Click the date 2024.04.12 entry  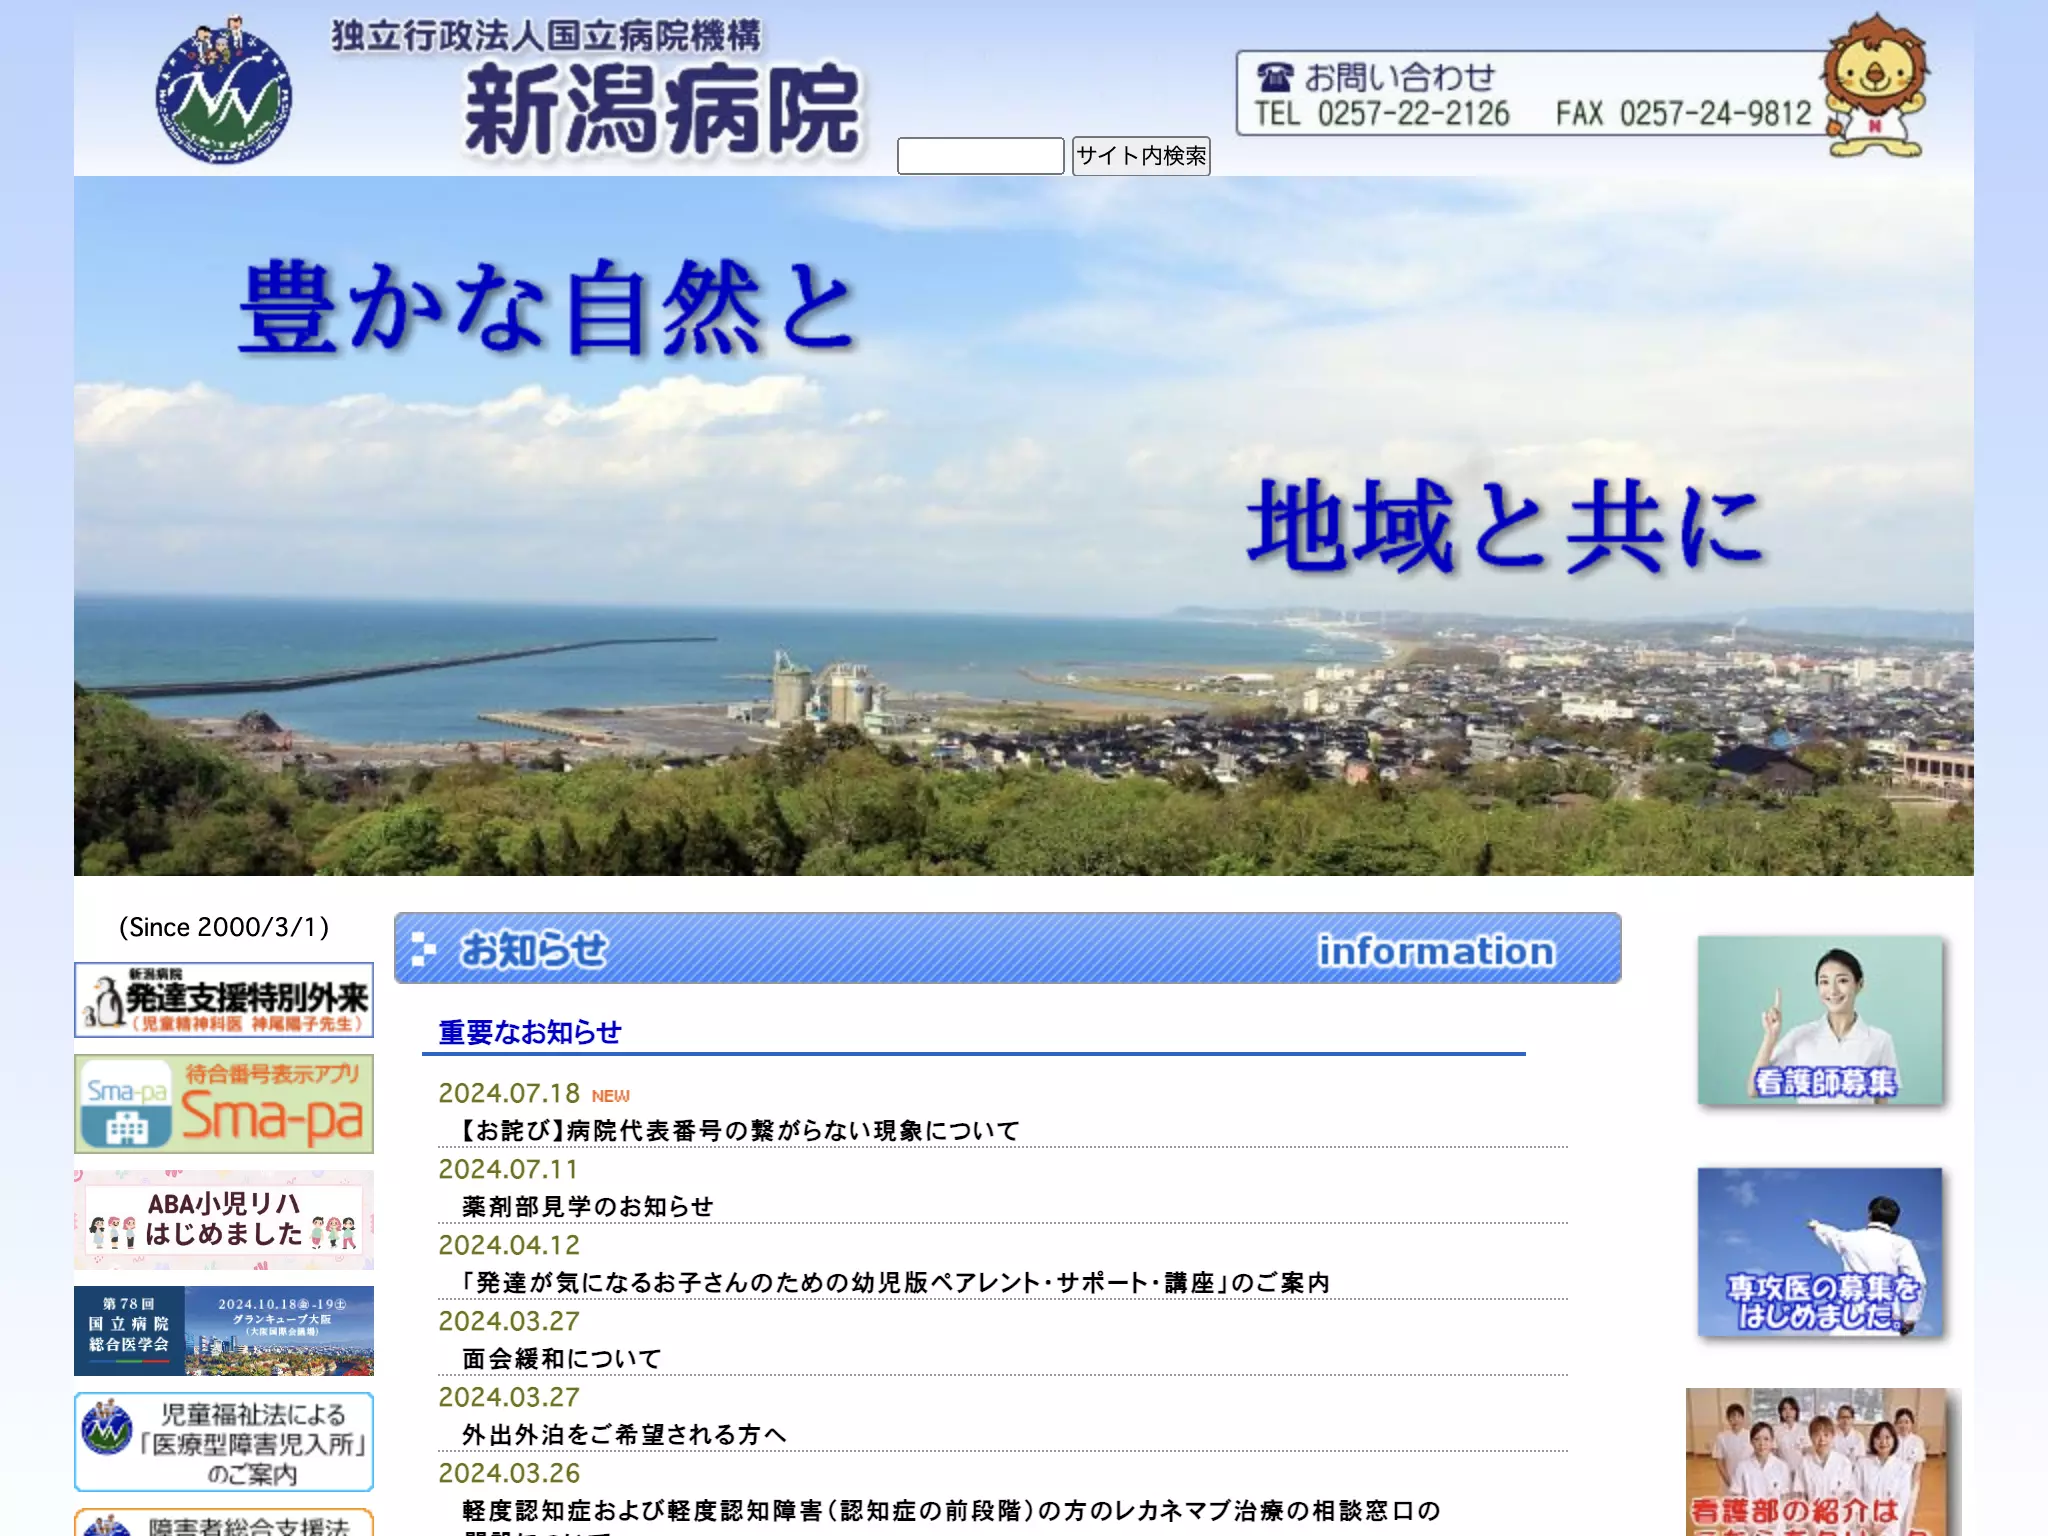tap(509, 1245)
